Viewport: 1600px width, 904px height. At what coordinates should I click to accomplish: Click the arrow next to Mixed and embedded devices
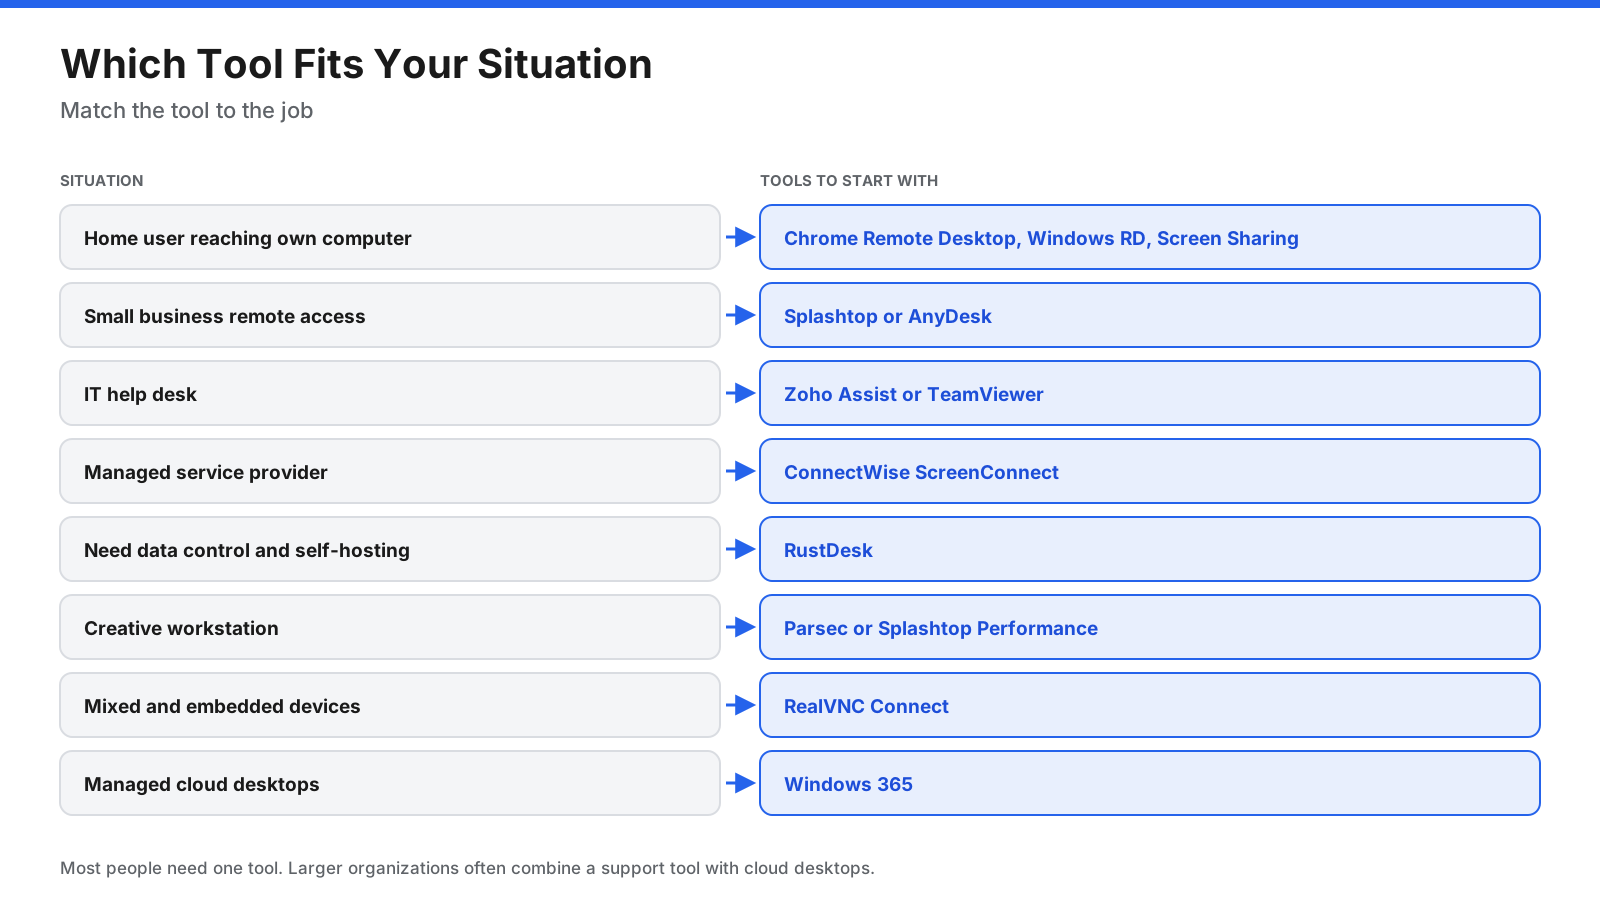(740, 705)
